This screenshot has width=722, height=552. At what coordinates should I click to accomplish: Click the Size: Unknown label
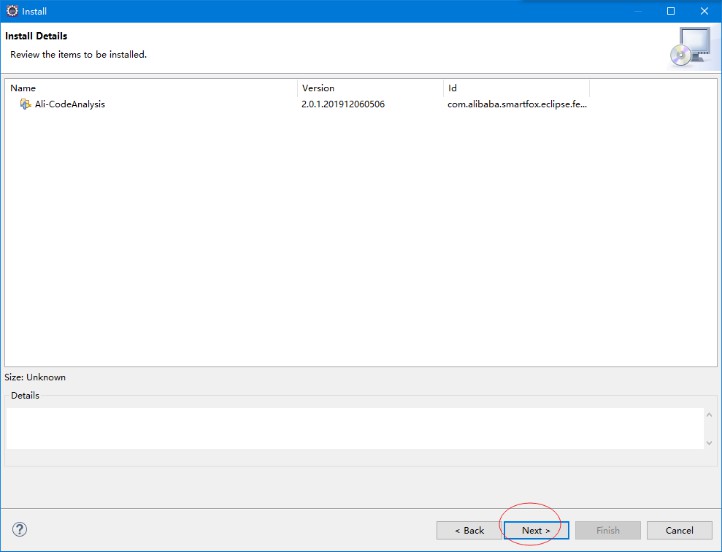(x=35, y=377)
